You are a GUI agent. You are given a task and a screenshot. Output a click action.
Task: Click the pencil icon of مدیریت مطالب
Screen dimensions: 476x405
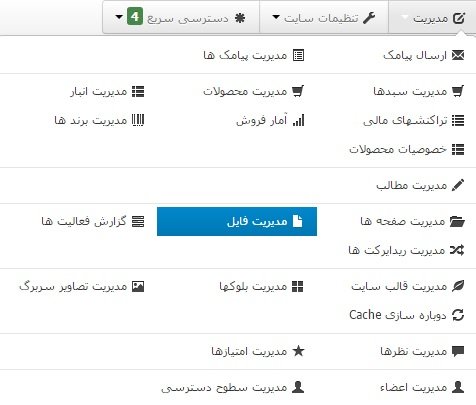point(458,185)
